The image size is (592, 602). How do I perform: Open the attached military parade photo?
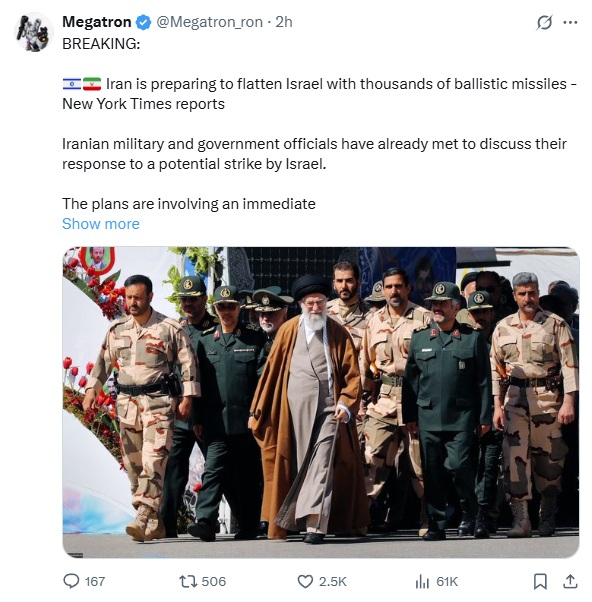321,402
